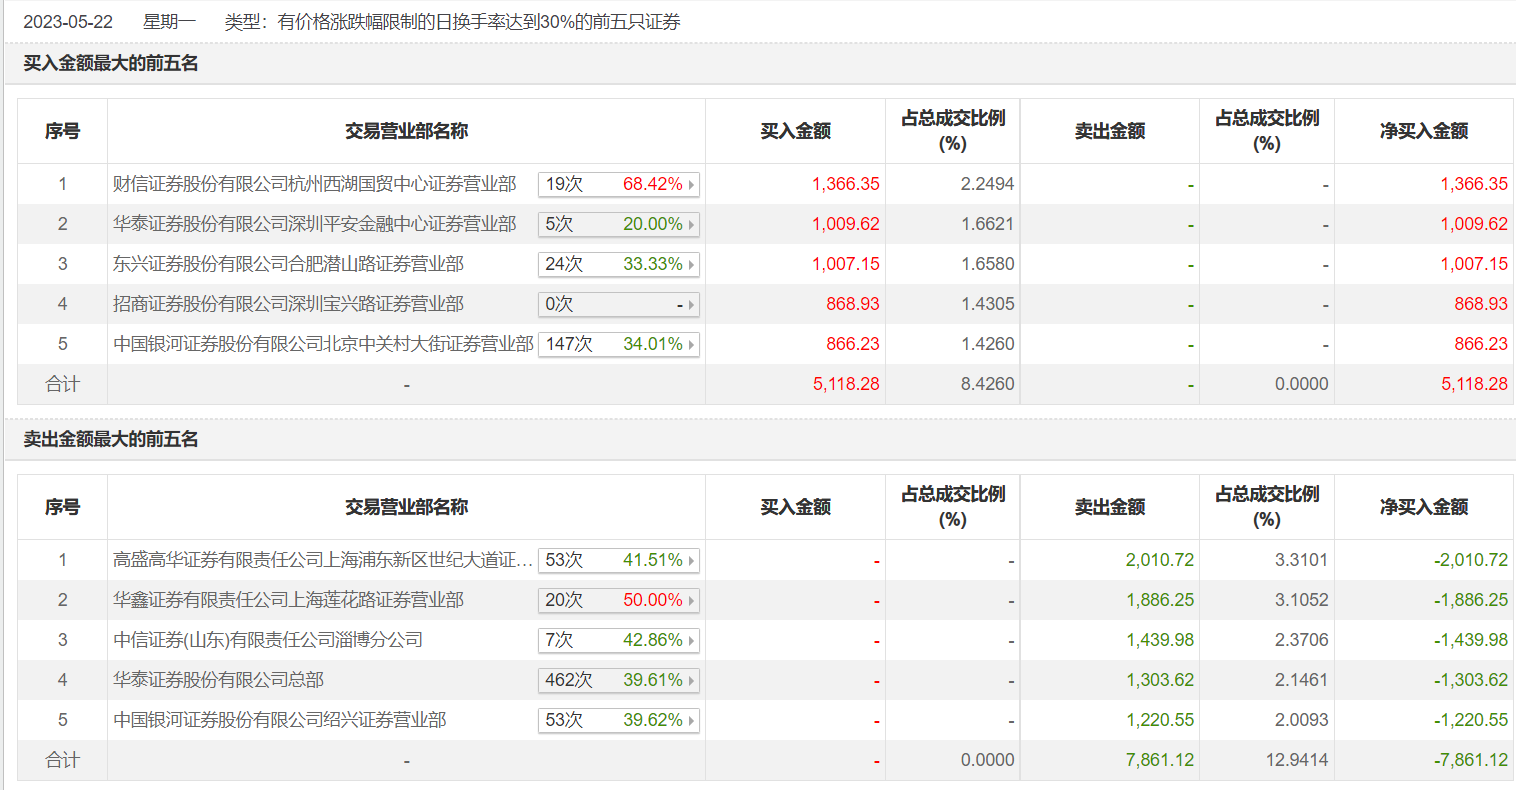Select 东兴证券's 净买入金额 value 1,007.15

coord(1474,264)
